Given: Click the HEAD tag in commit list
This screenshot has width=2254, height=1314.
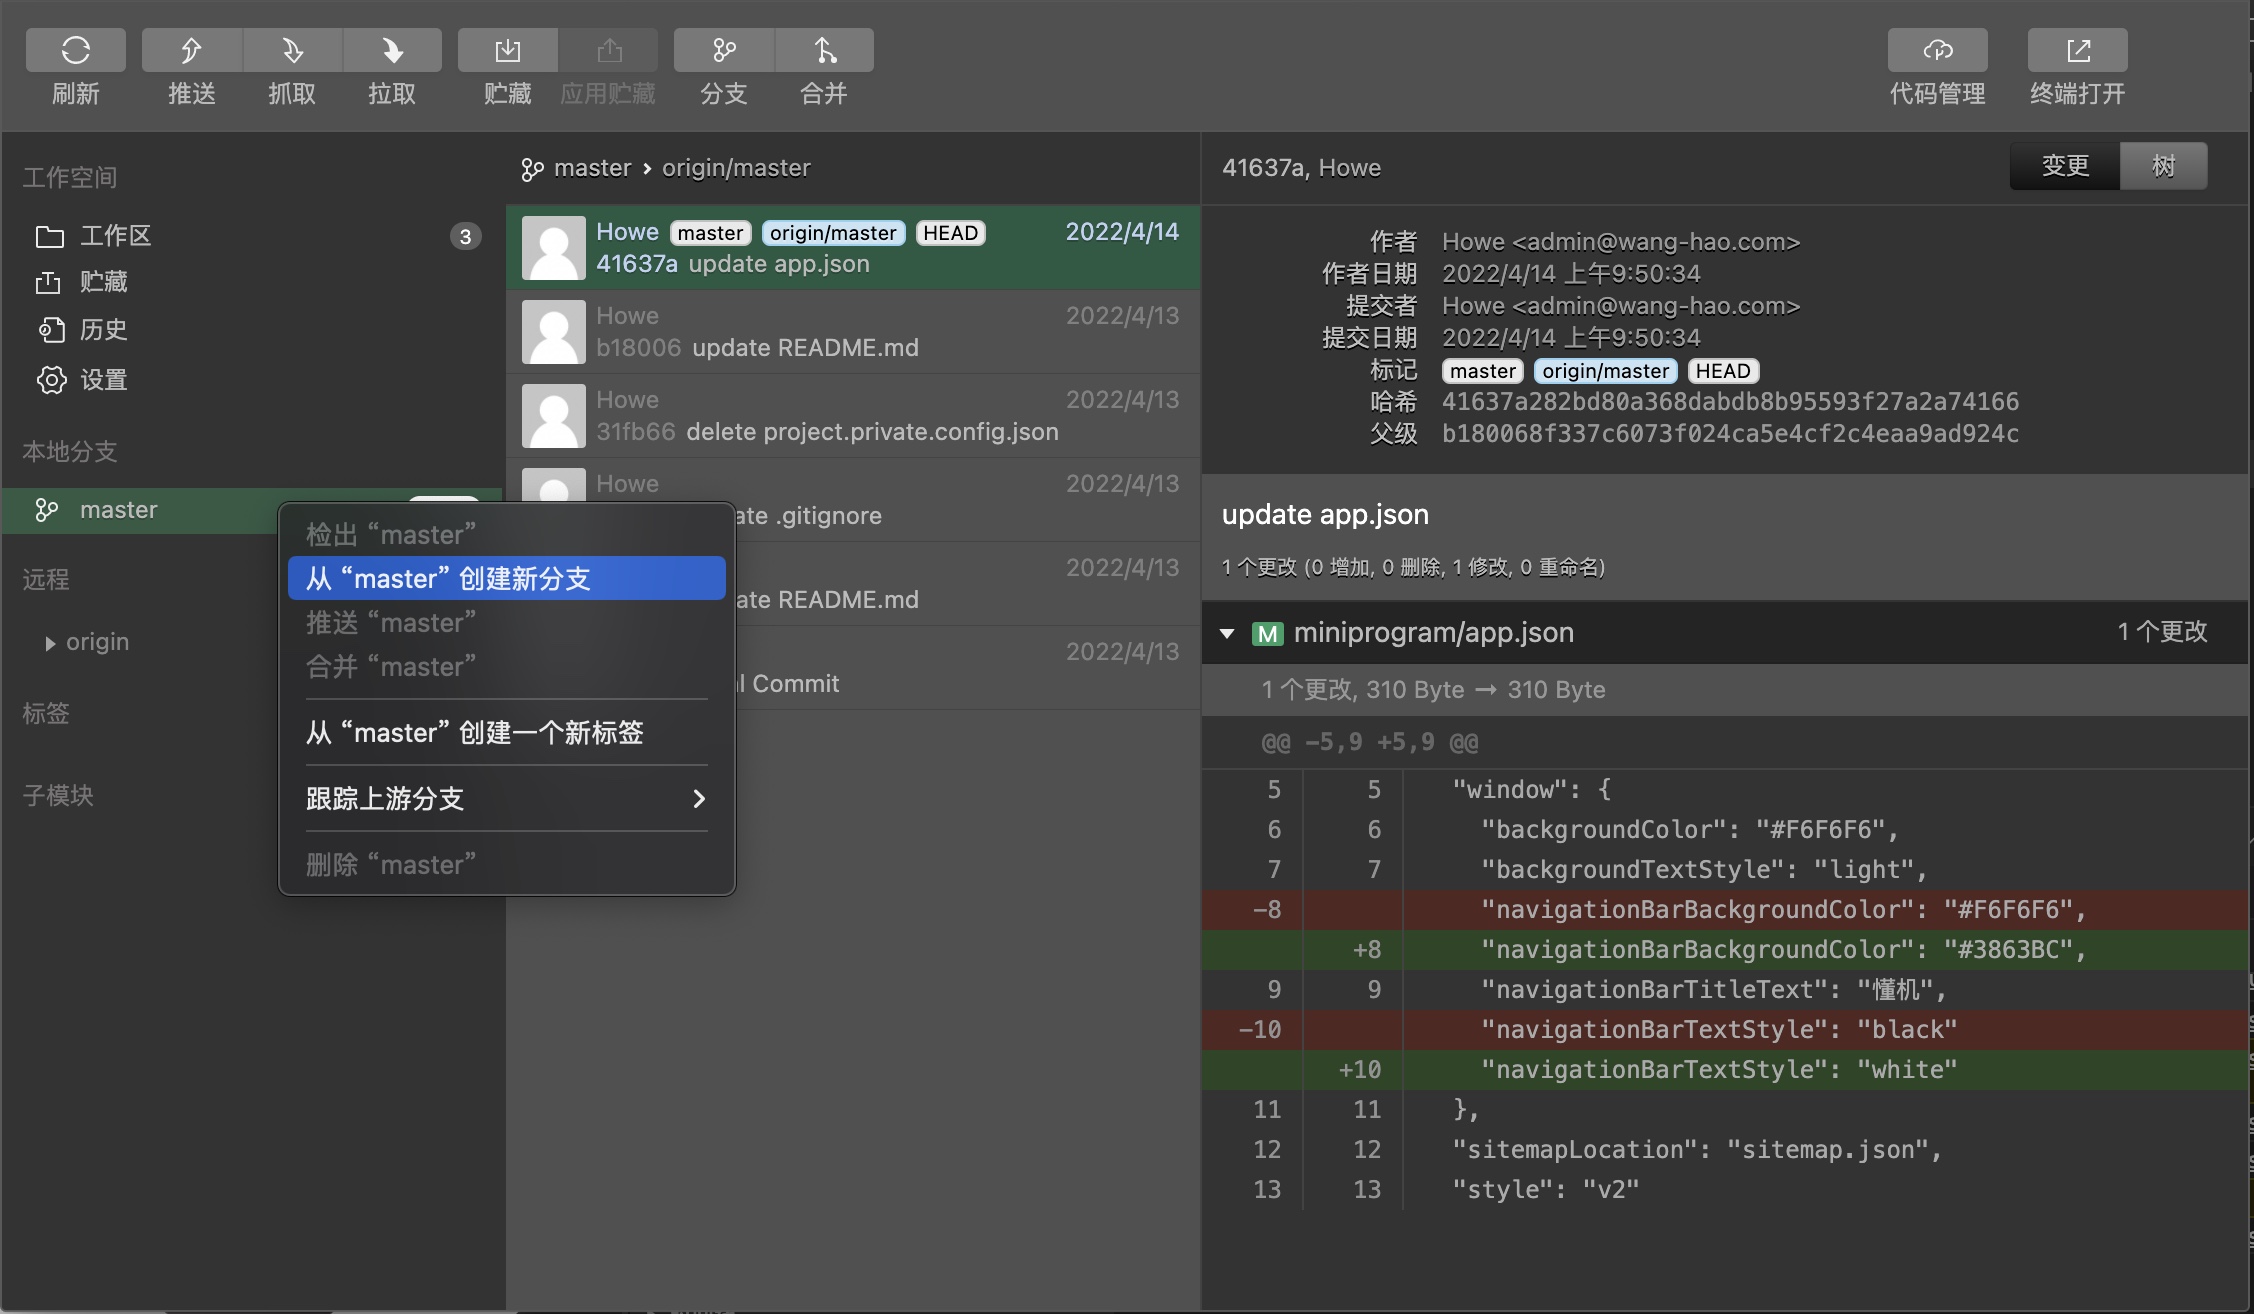Looking at the screenshot, I should [950, 233].
